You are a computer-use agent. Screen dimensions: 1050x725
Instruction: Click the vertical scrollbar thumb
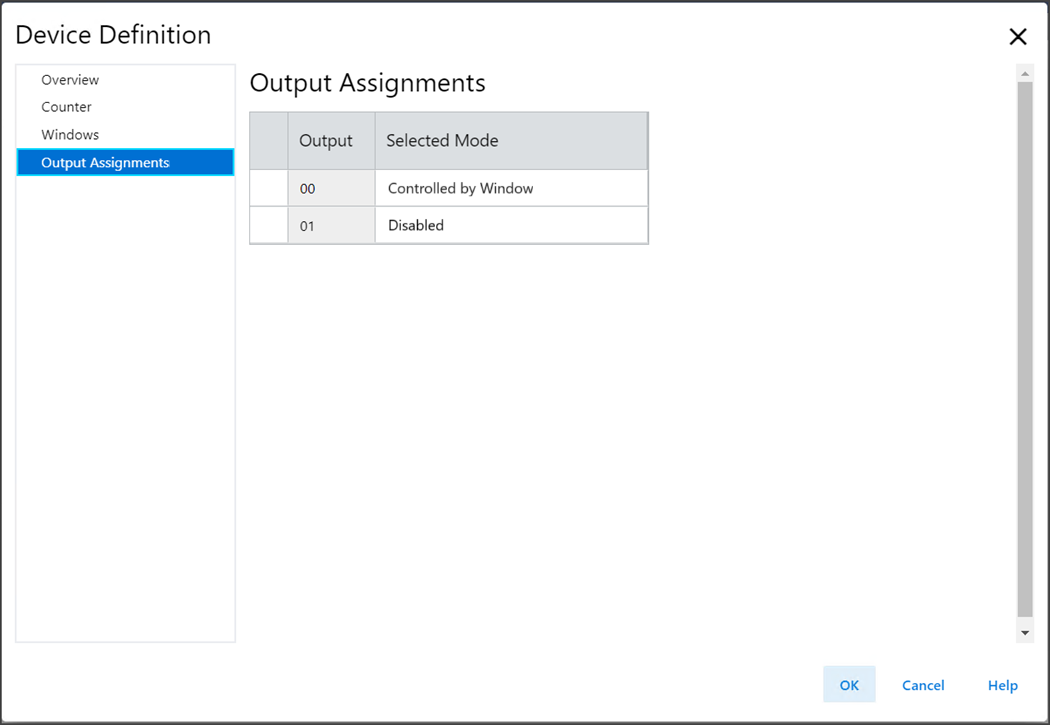(1024, 350)
